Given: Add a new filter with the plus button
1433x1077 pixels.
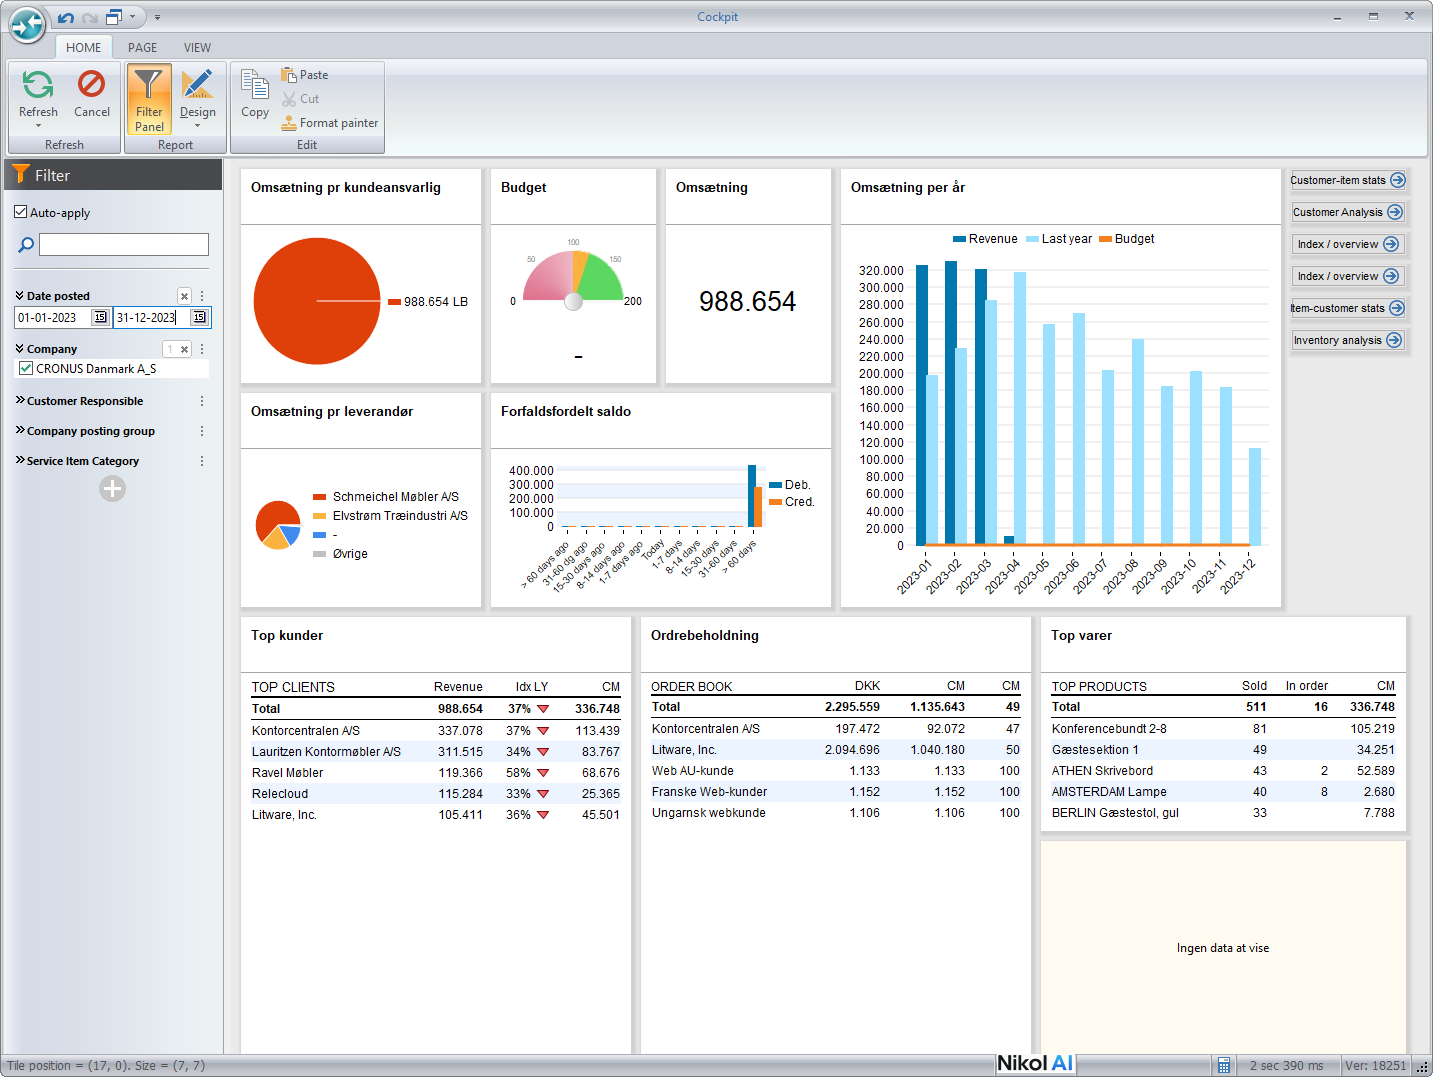Looking at the screenshot, I should 112,489.
